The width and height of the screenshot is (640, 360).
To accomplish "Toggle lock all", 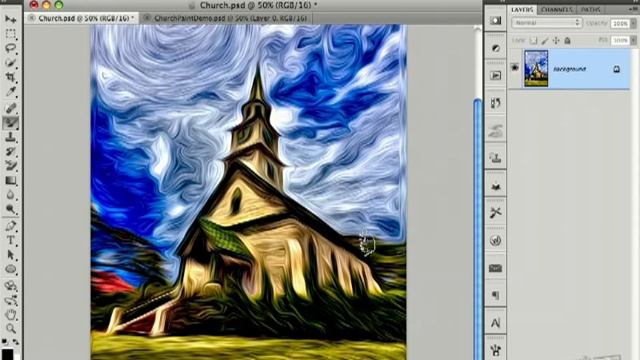I will point(567,40).
